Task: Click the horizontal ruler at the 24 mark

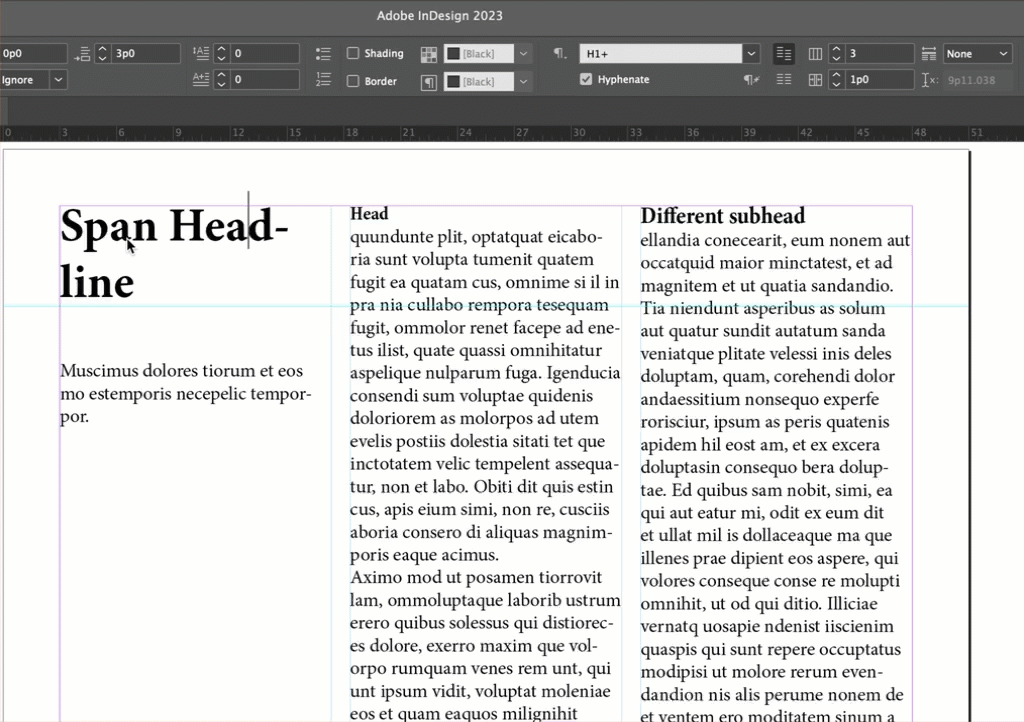Action: point(465,133)
